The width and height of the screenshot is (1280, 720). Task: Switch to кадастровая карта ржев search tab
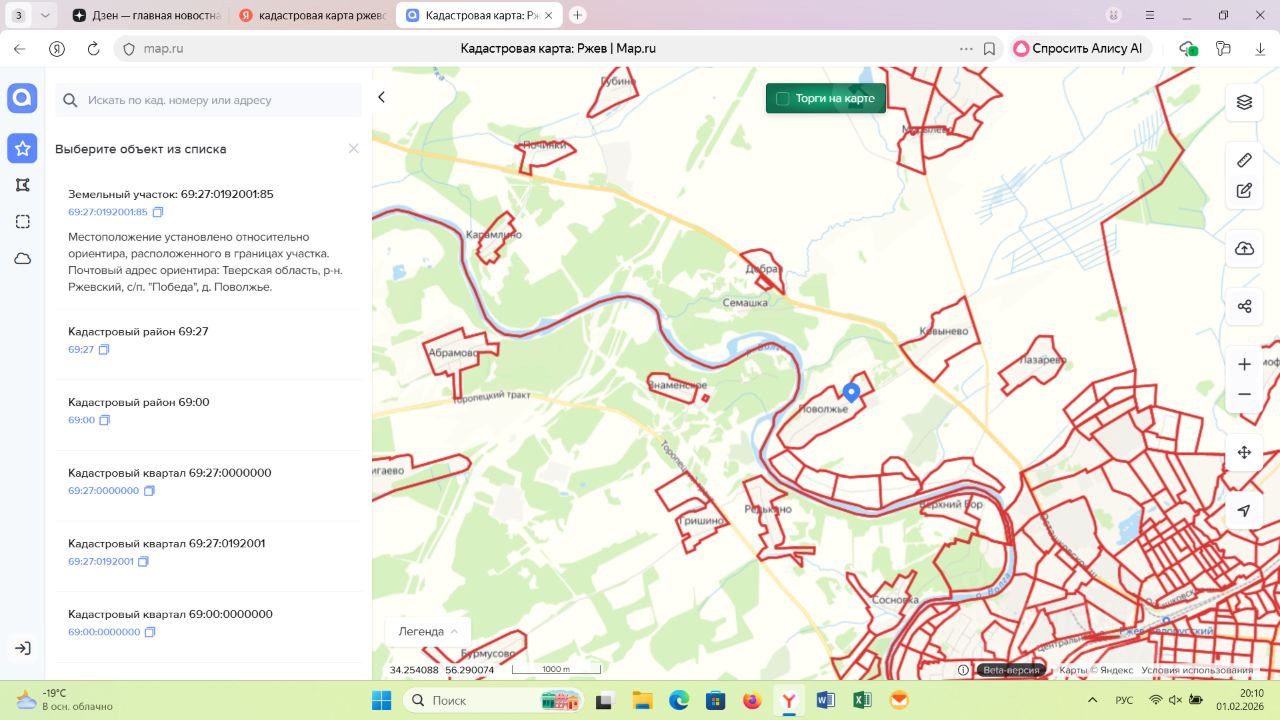click(x=313, y=15)
